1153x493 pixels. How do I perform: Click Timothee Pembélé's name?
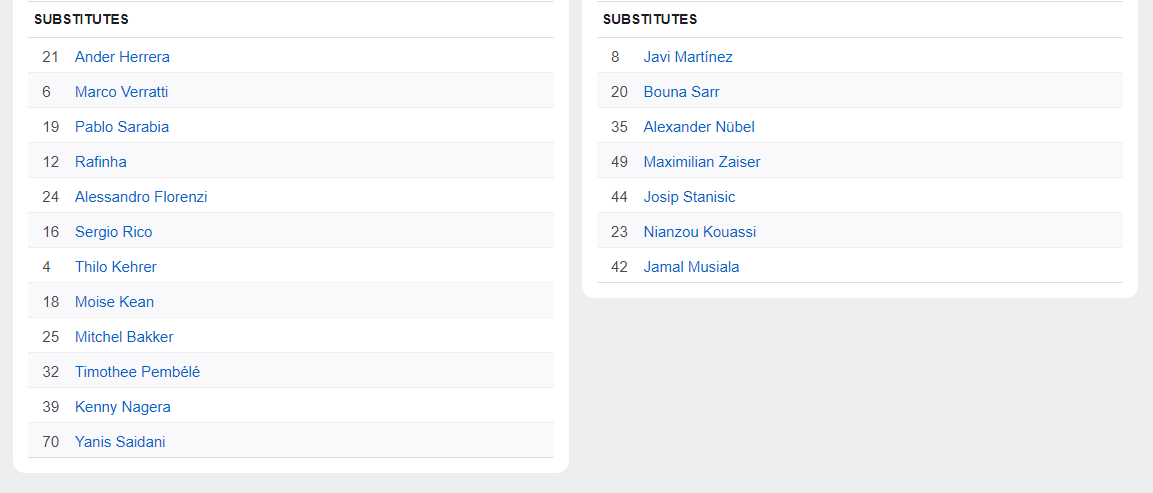pyautogui.click(x=137, y=372)
